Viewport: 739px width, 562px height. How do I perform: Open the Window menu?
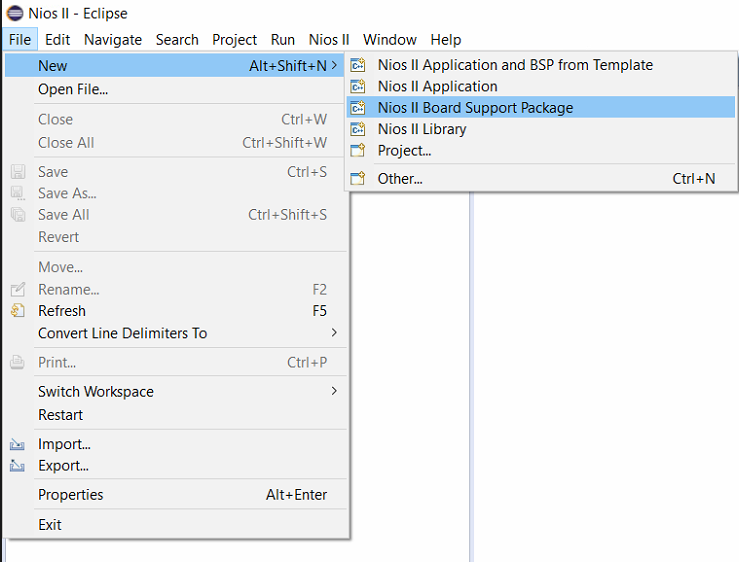390,40
